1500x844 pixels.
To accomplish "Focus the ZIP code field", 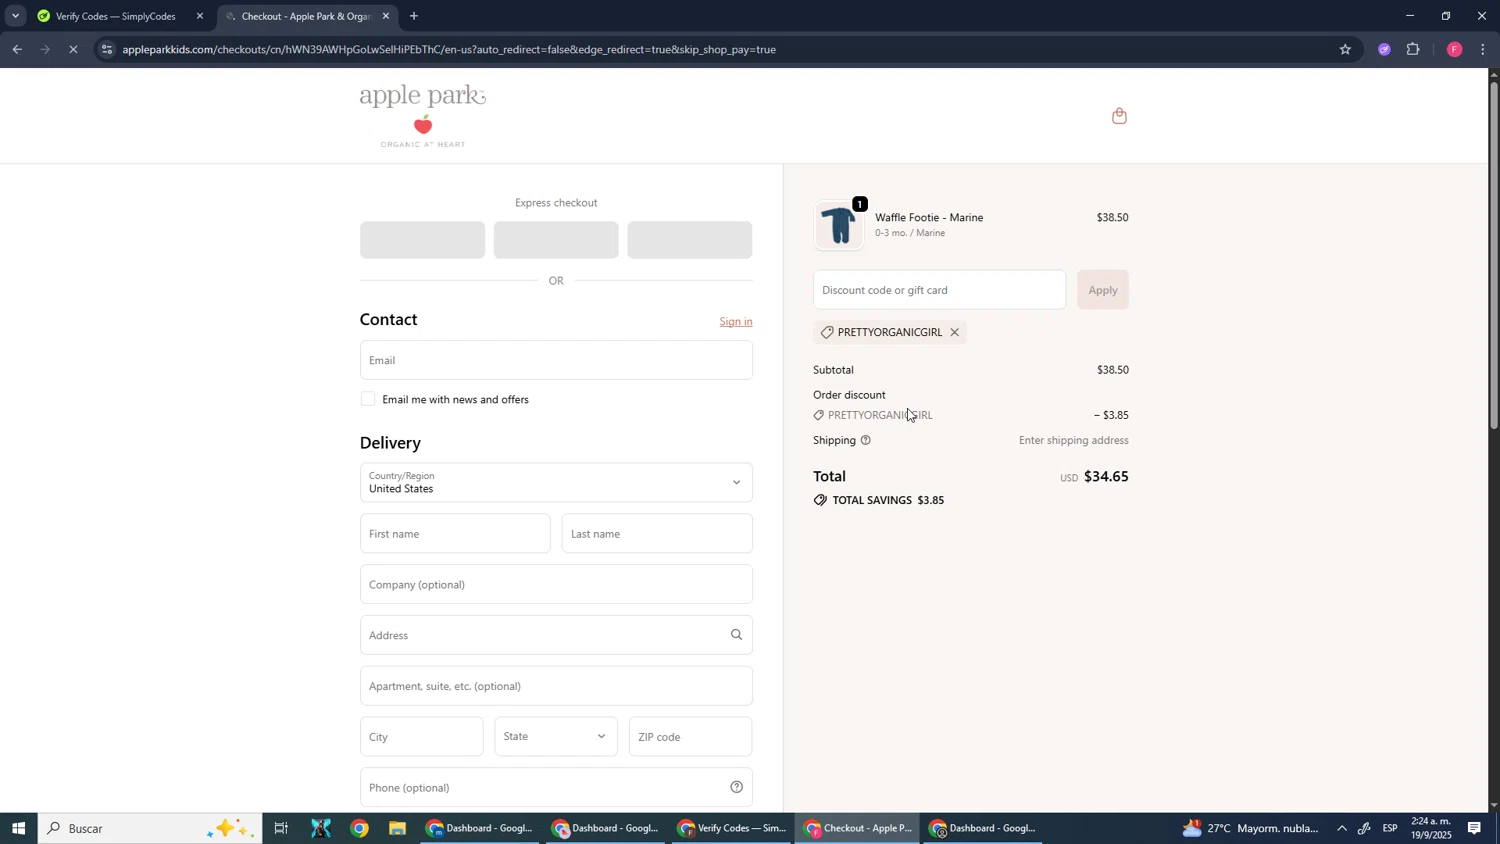I will pyautogui.click(x=690, y=736).
